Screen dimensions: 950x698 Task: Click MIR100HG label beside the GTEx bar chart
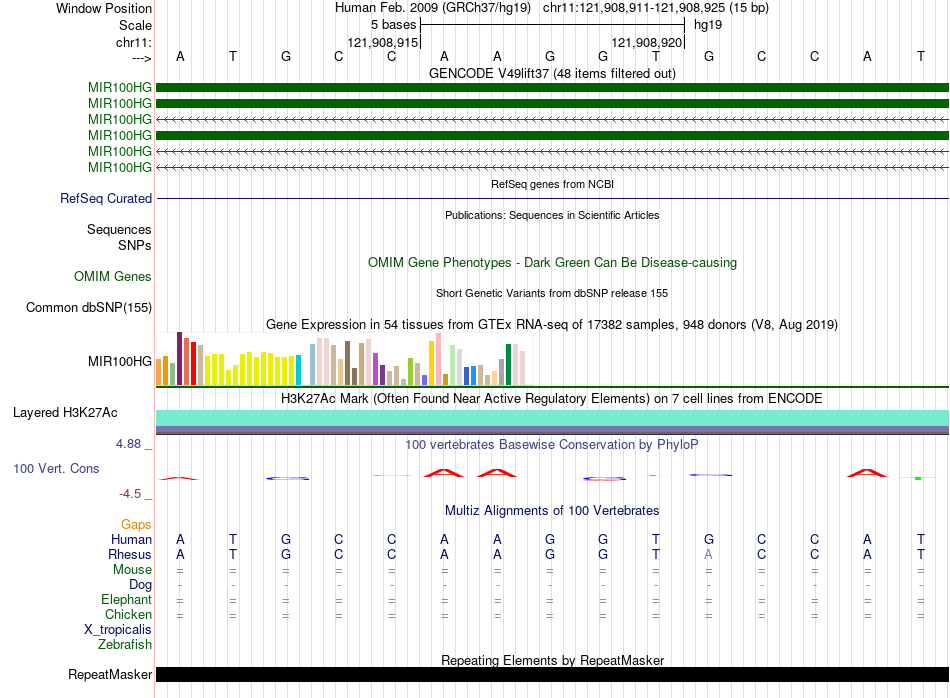[120, 361]
